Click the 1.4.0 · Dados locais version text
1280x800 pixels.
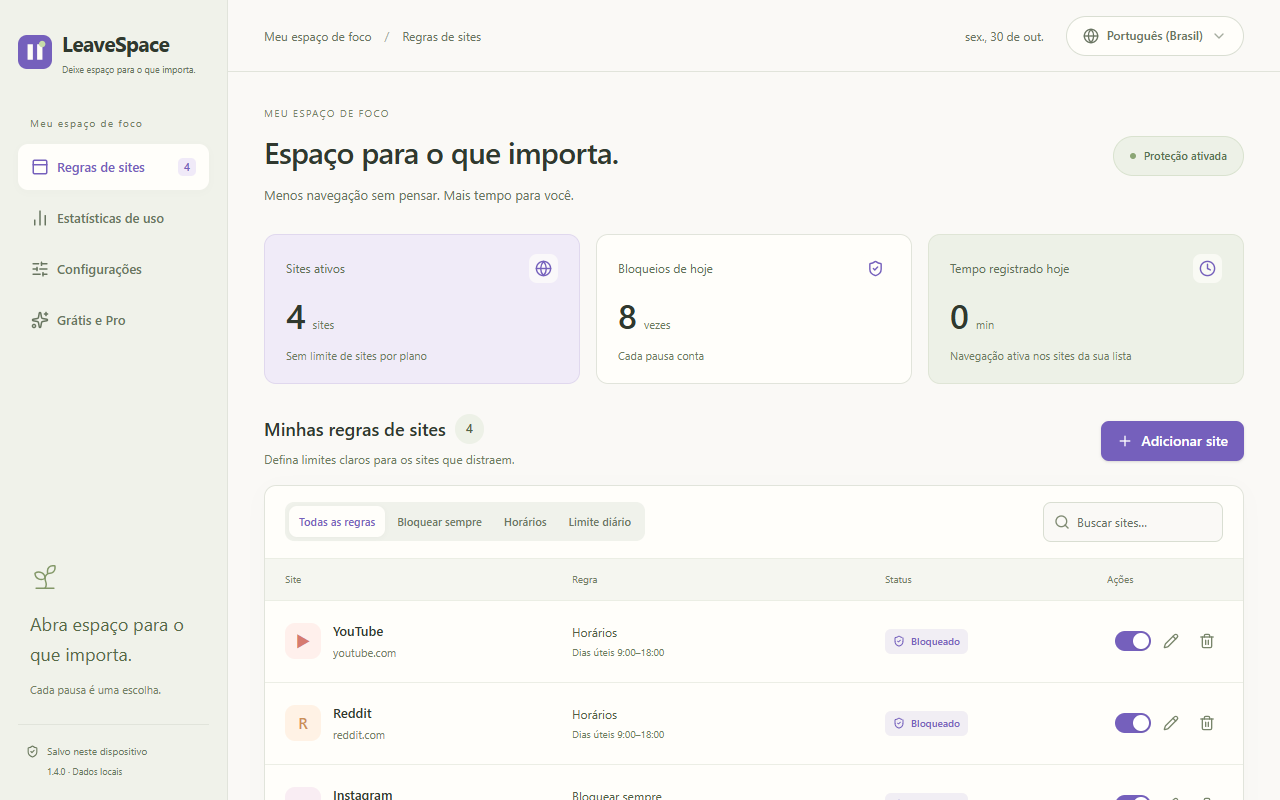click(x=84, y=772)
